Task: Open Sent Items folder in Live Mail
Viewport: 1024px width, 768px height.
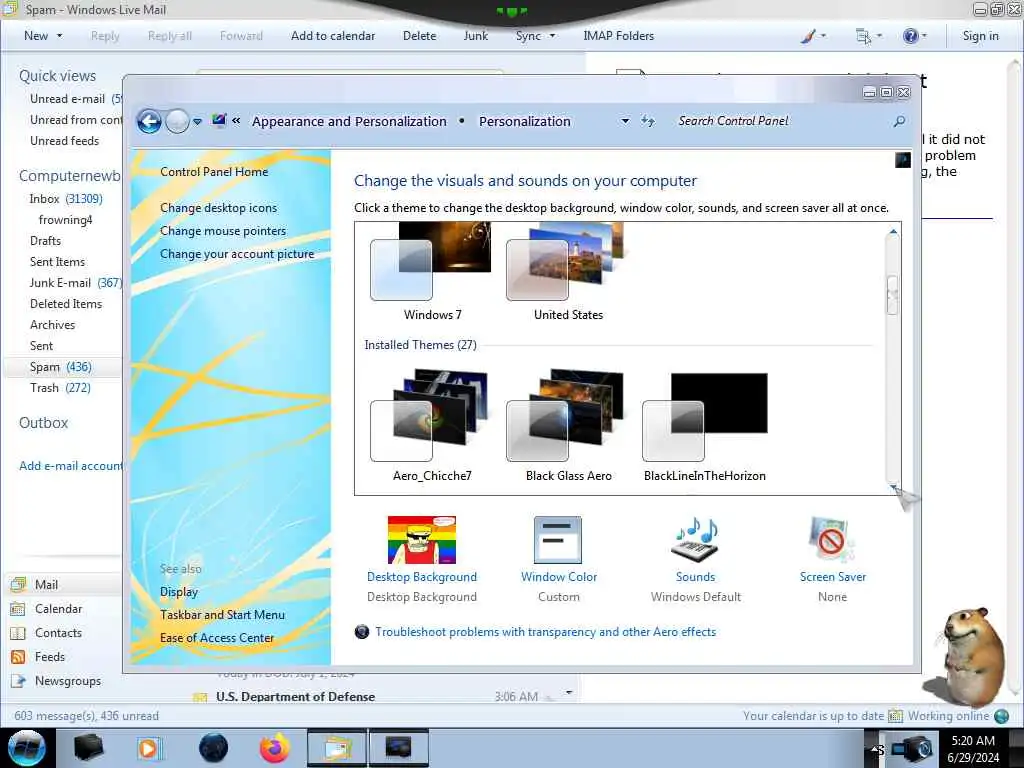Action: (57, 261)
